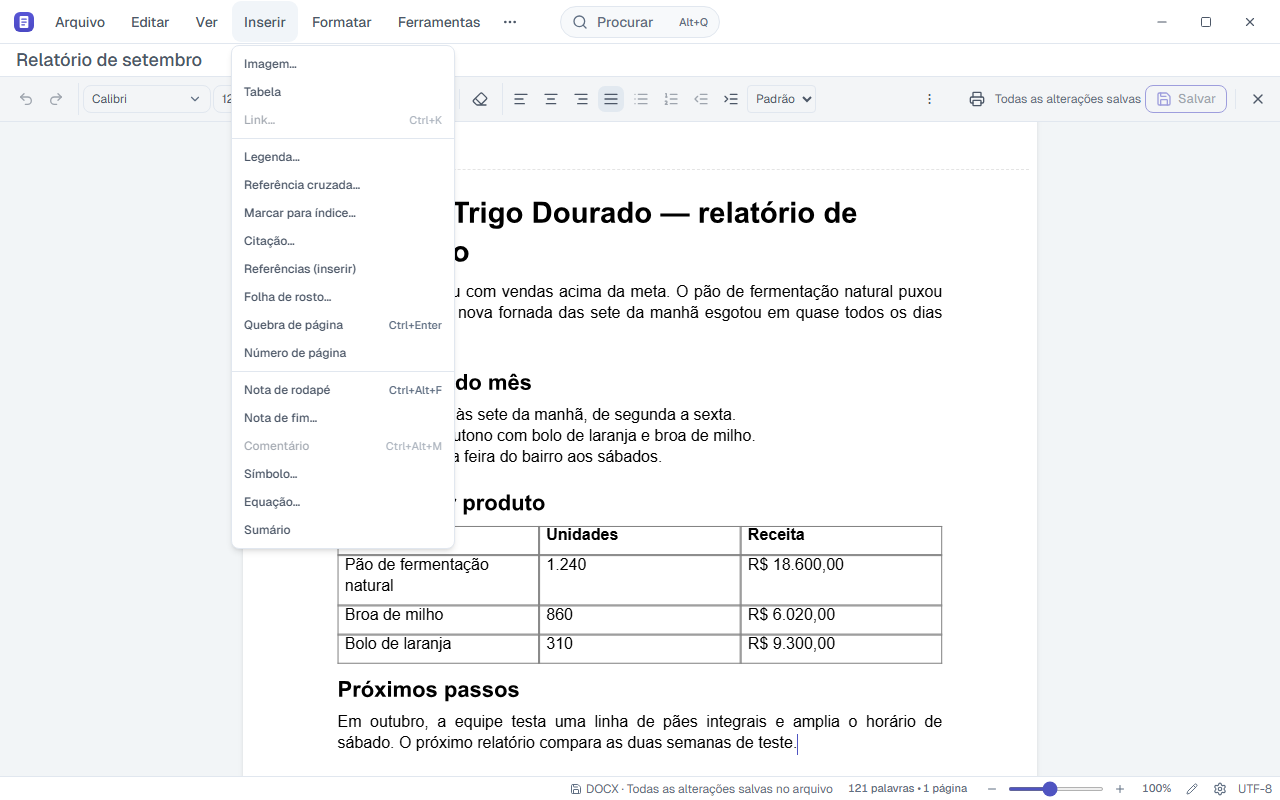Click the clear formatting eraser icon
Viewport: 1280px width, 800px height.
pos(480,99)
